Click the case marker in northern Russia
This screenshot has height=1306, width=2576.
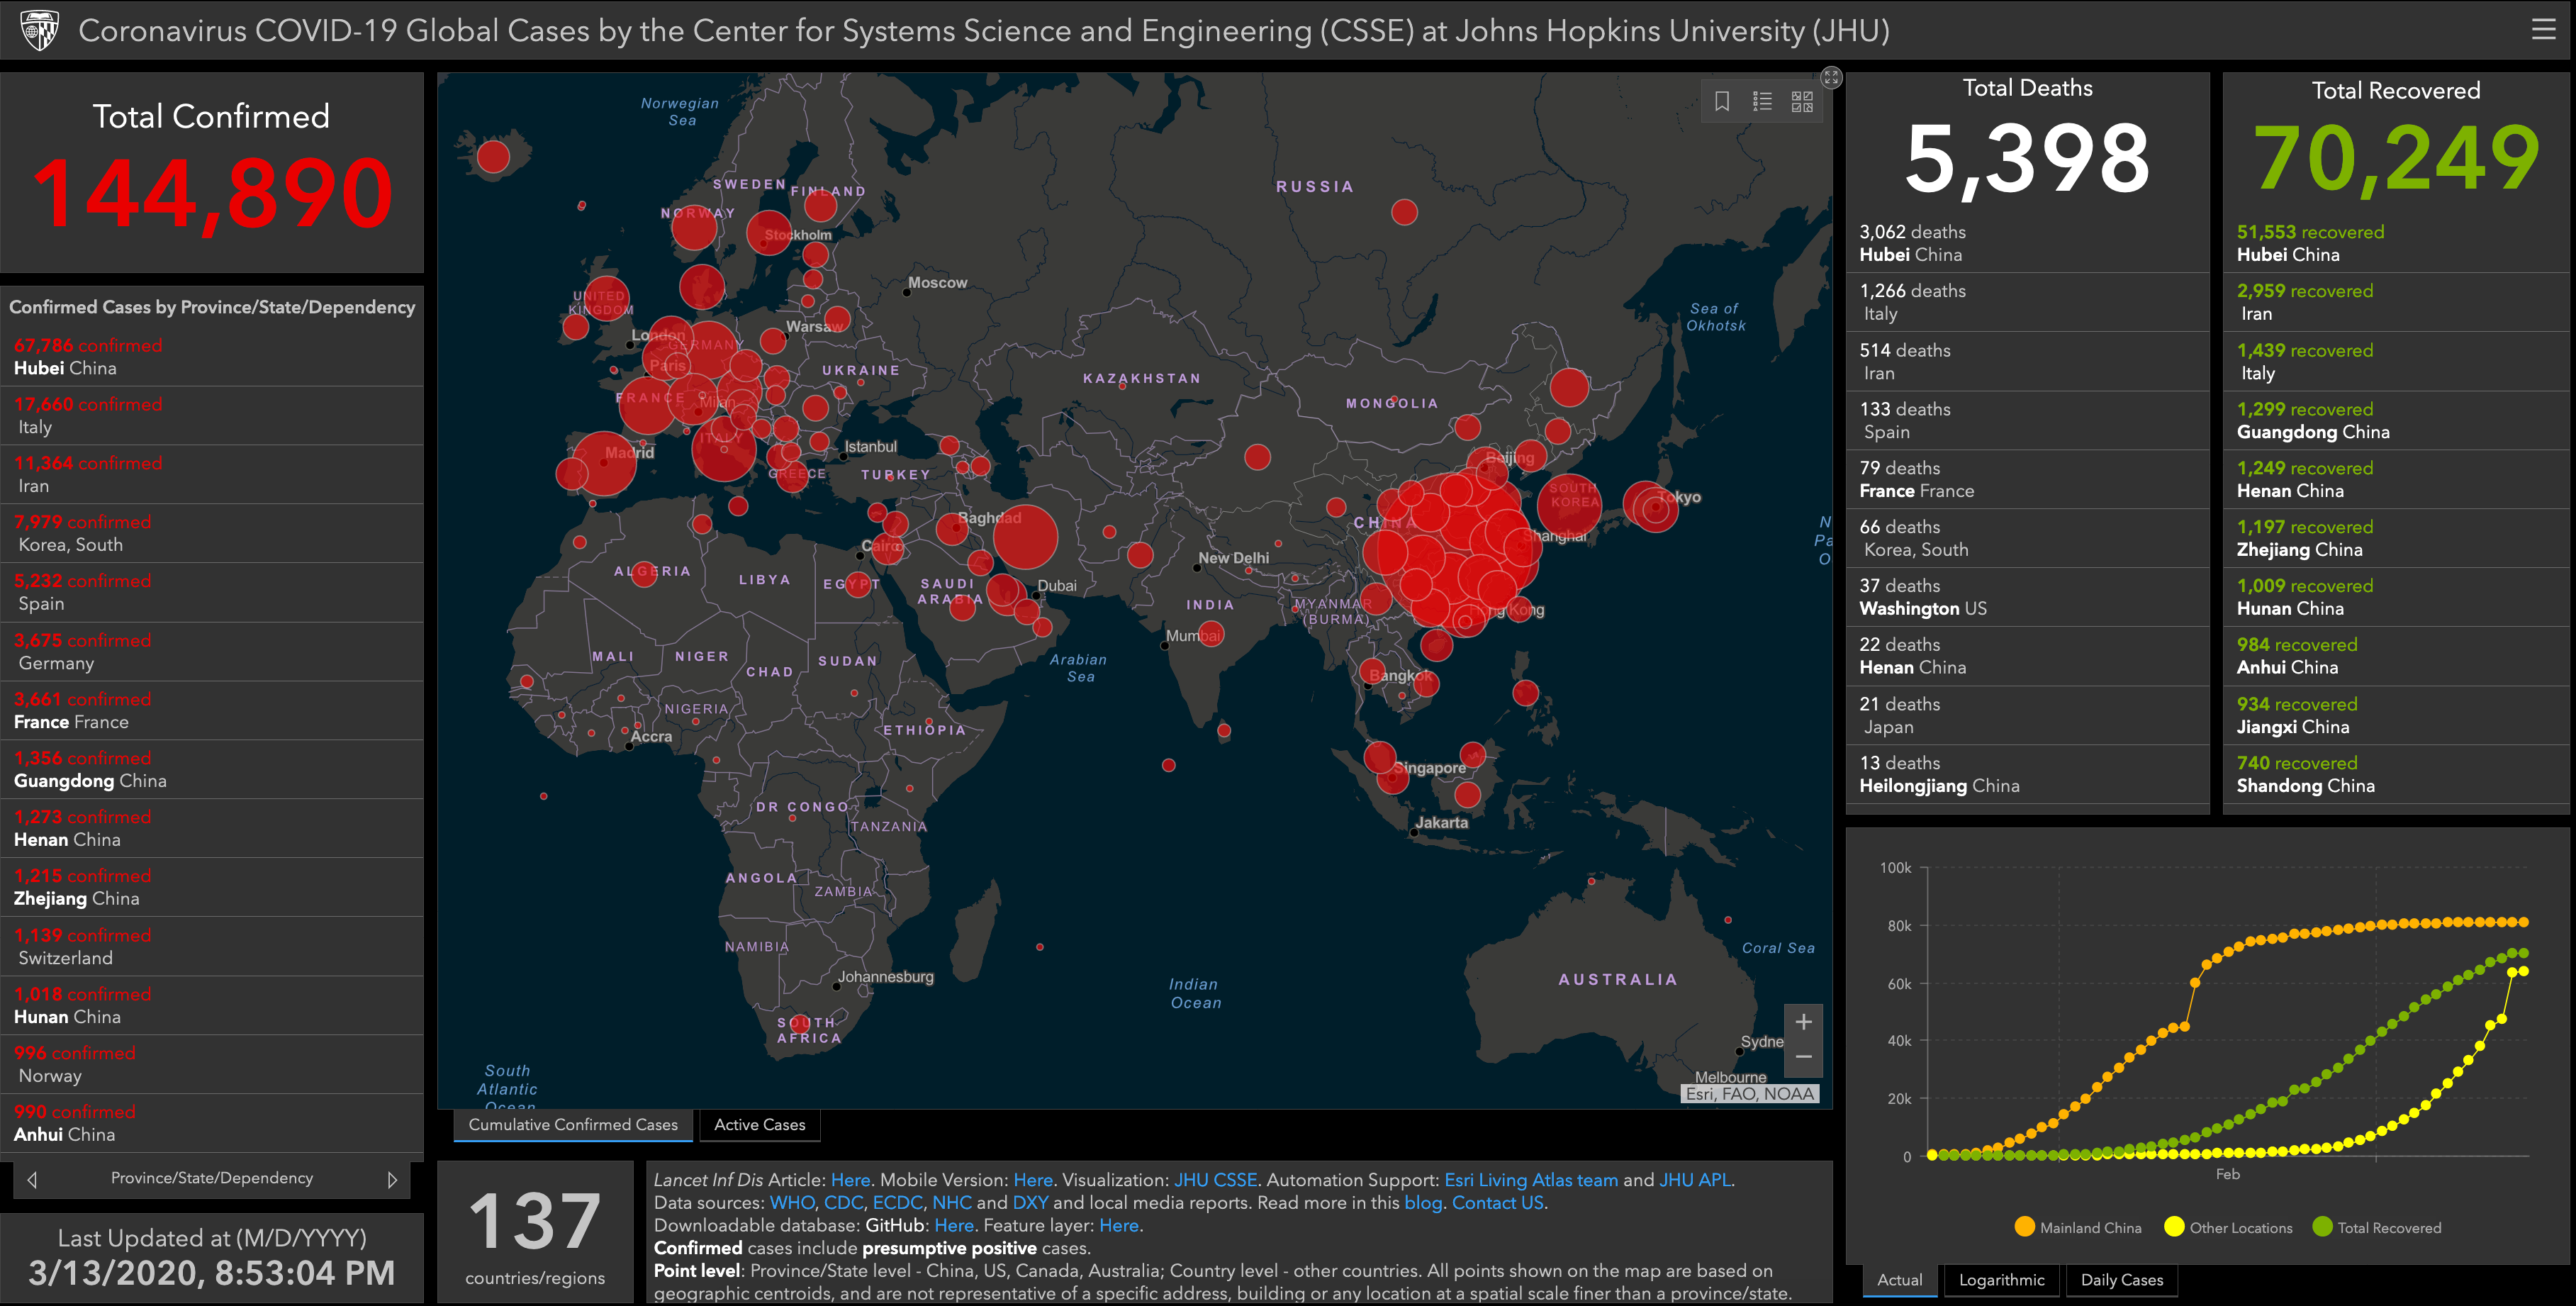[x=1404, y=212]
